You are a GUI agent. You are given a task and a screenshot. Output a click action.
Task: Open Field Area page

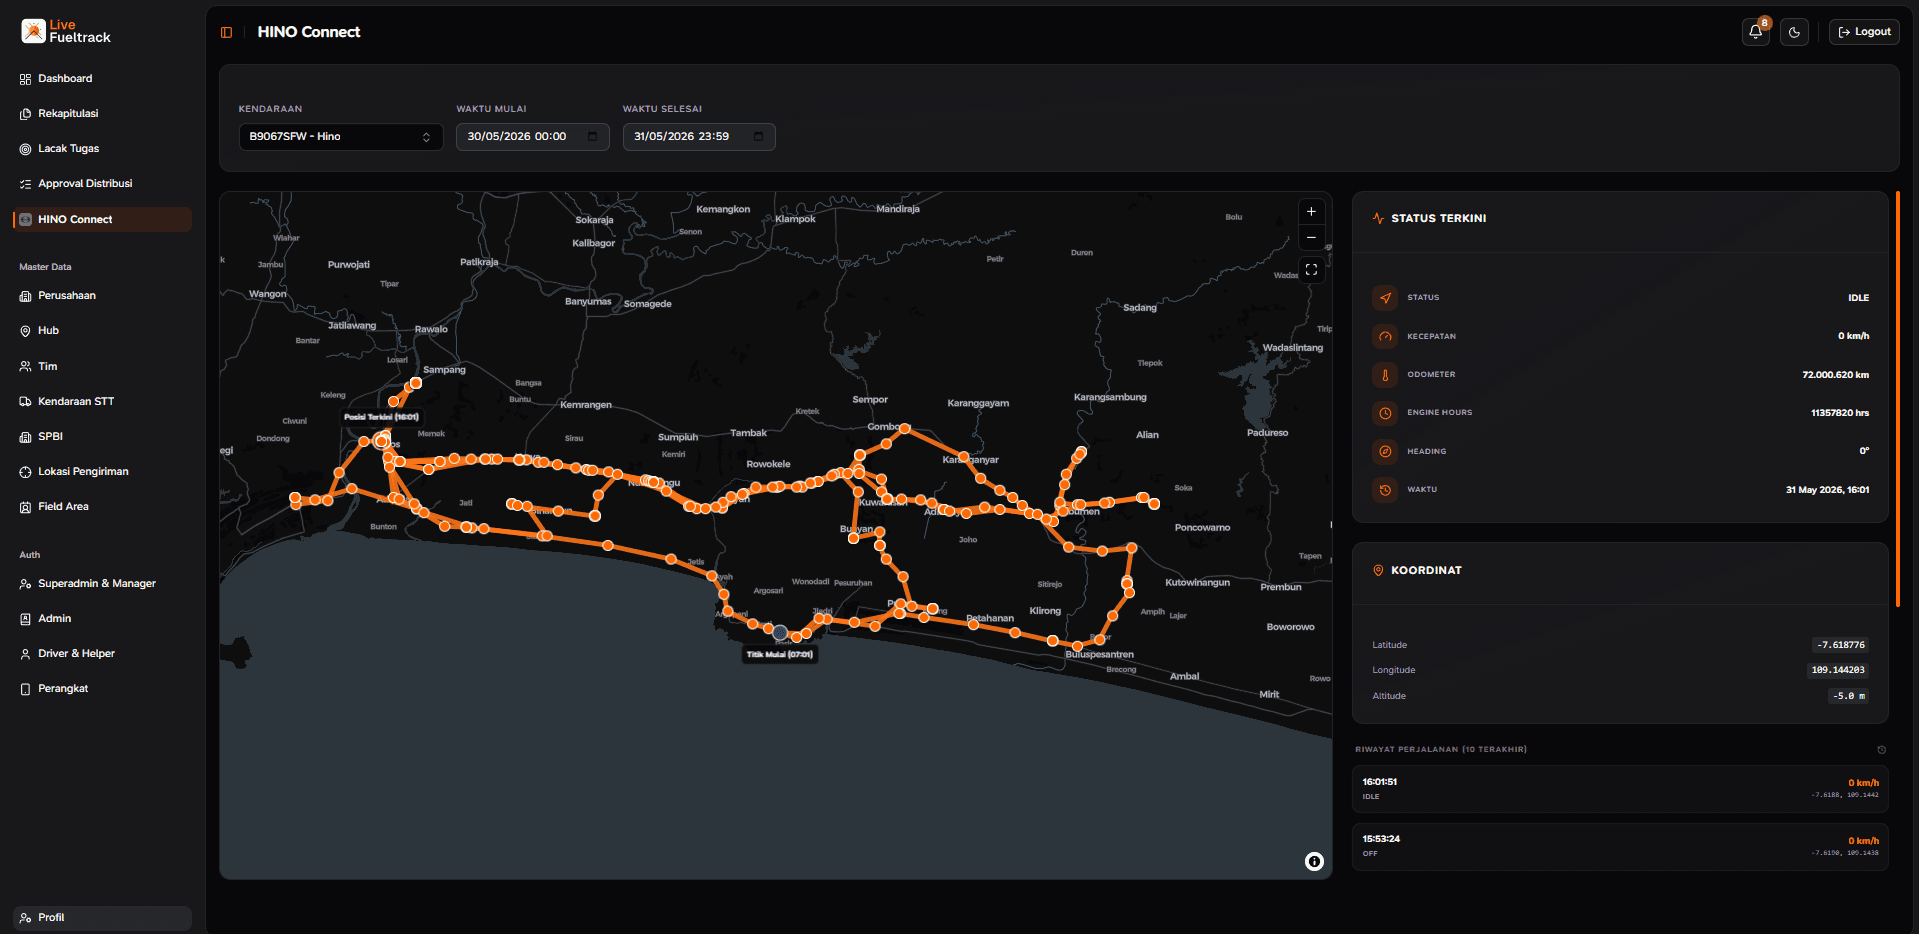pos(102,507)
